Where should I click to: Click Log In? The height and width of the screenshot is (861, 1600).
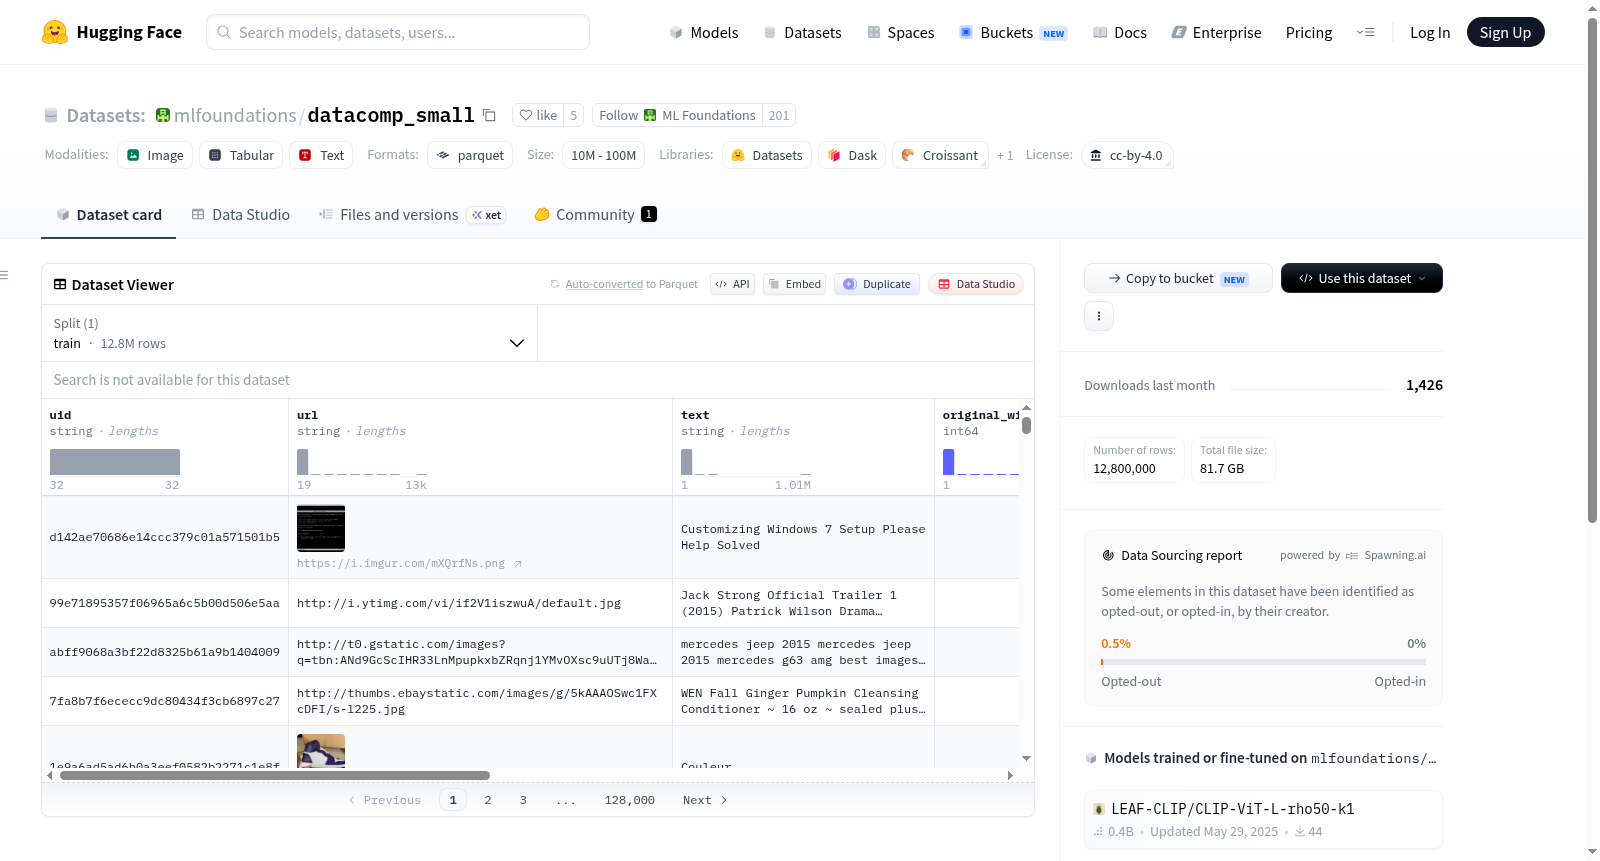[1430, 33]
